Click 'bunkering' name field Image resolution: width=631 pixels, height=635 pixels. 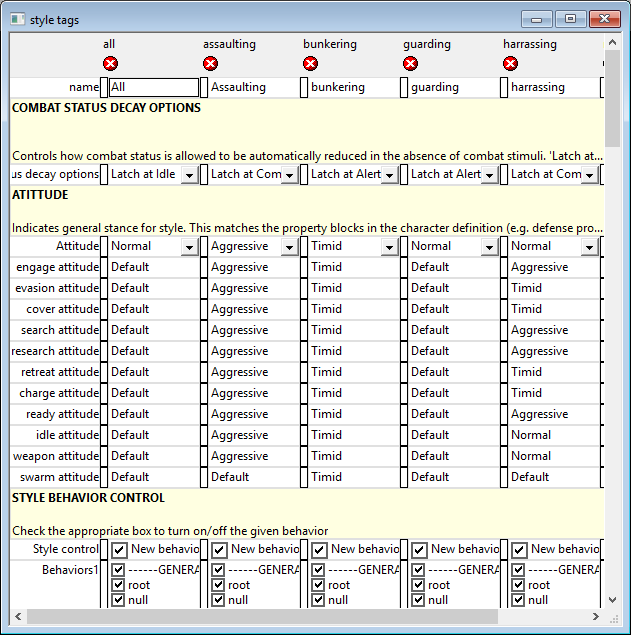tap(354, 87)
